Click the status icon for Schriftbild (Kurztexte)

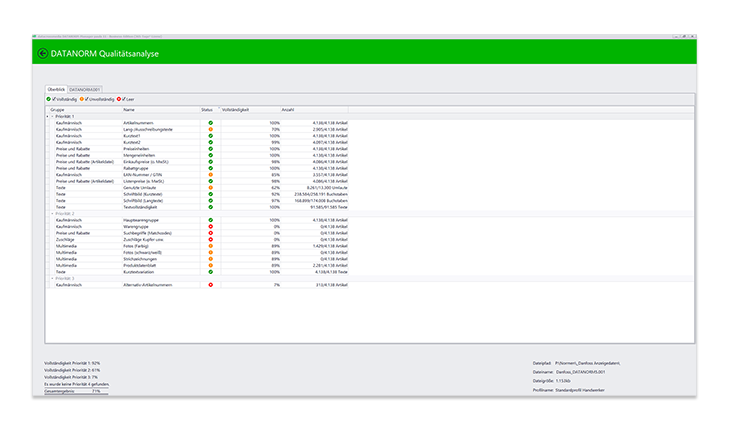pyautogui.click(x=211, y=194)
